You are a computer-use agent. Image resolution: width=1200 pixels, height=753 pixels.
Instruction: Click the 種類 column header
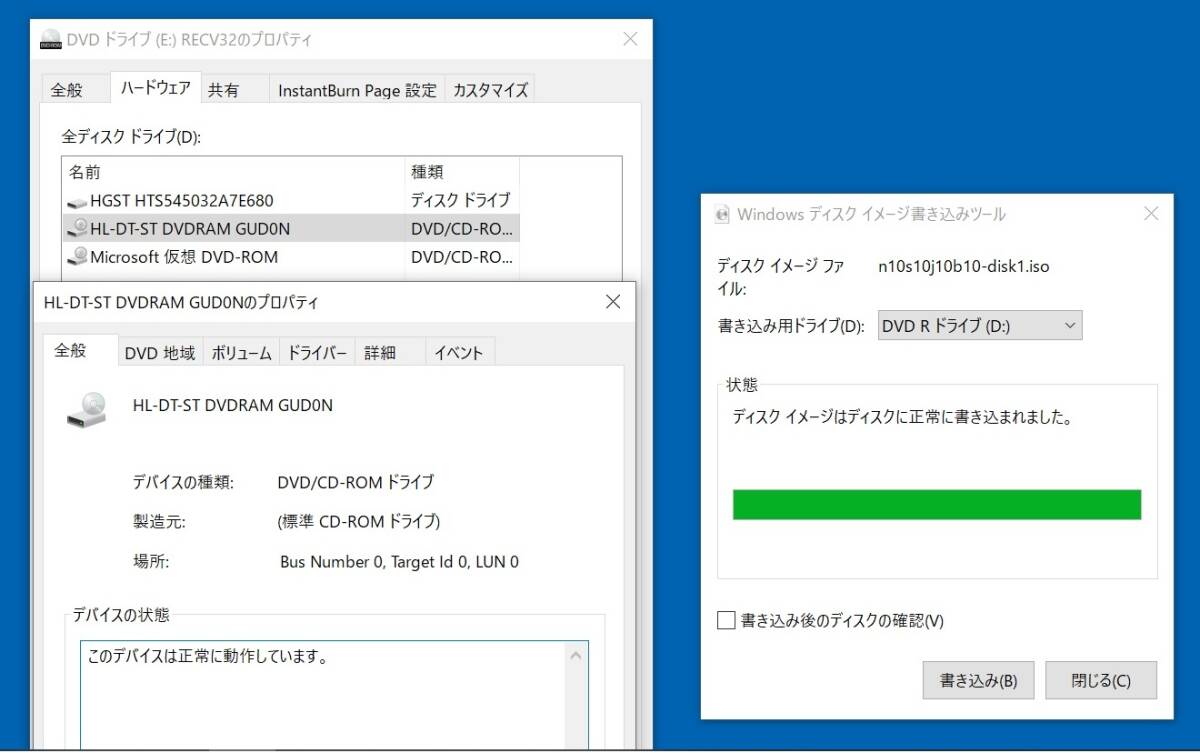click(462, 172)
